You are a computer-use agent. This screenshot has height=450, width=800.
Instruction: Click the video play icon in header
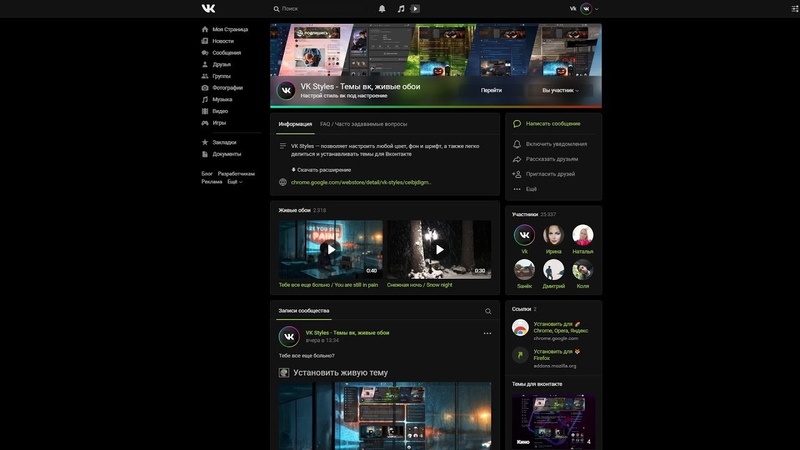coord(415,8)
